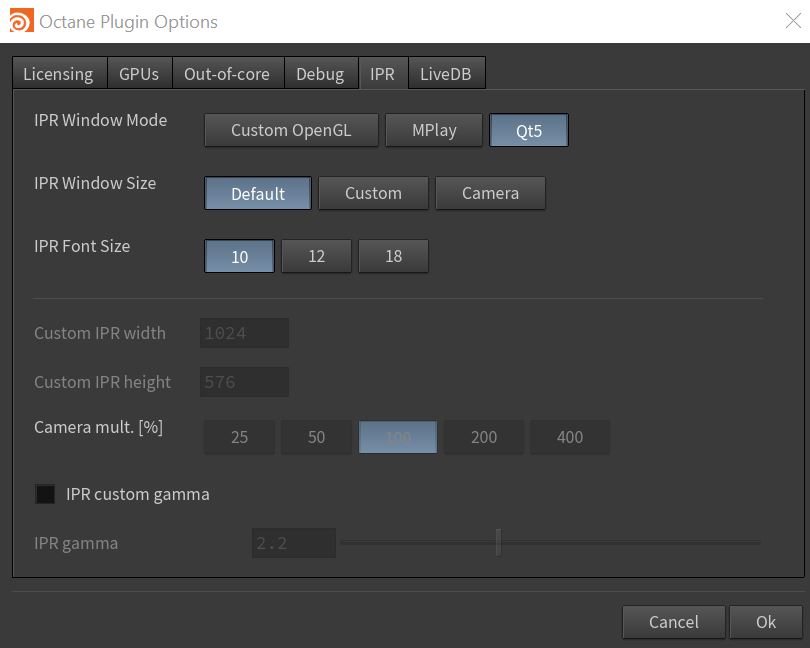Set IPR Font Size to 12
Viewport: 810px width, 648px height.
pos(316,256)
